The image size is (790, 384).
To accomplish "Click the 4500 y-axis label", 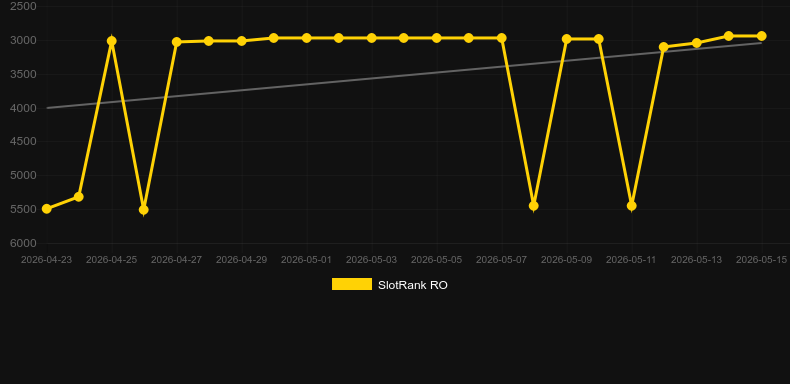I will pos(23,142).
